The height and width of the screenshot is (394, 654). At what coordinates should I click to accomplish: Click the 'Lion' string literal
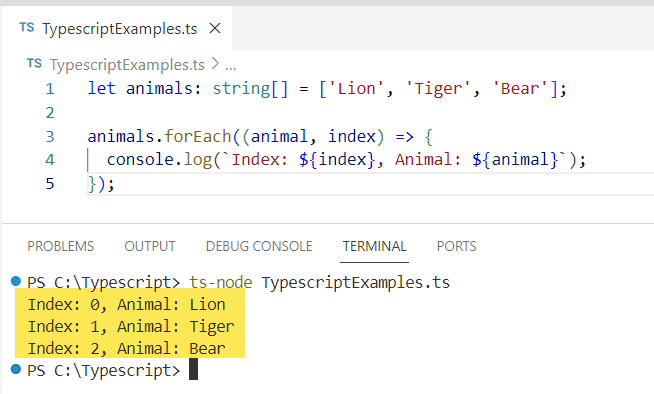coord(357,89)
